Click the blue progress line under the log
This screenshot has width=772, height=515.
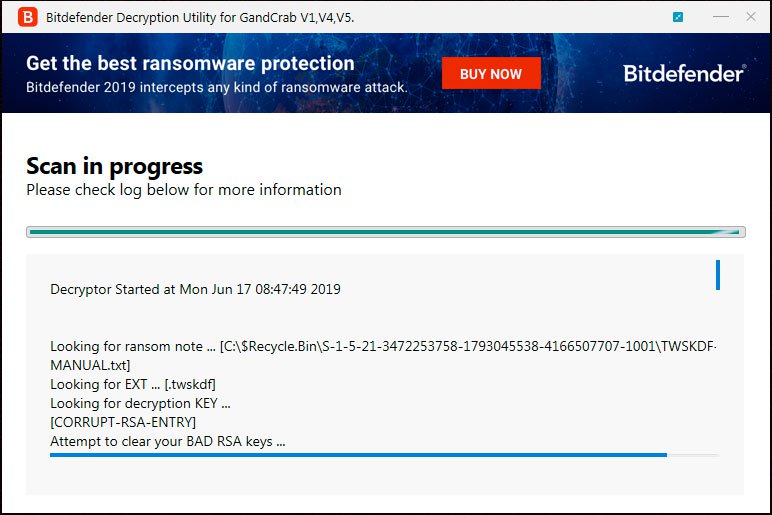358,455
